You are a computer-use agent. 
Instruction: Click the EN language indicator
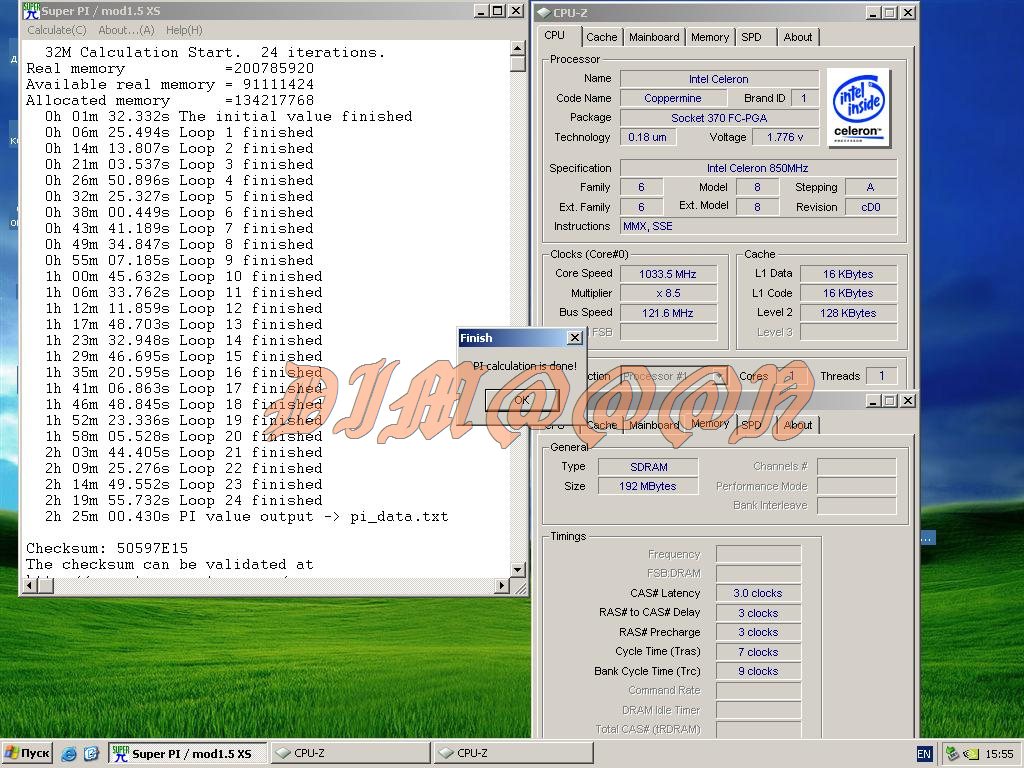coord(924,754)
